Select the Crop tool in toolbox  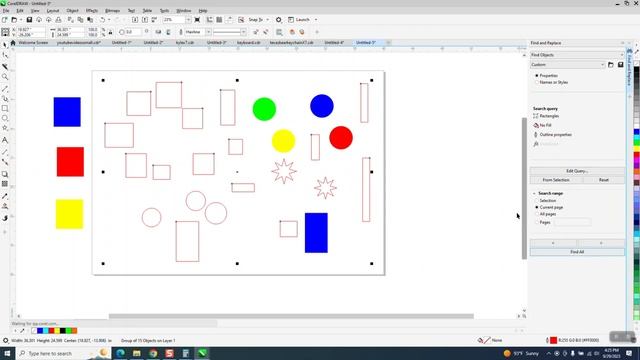(5, 66)
